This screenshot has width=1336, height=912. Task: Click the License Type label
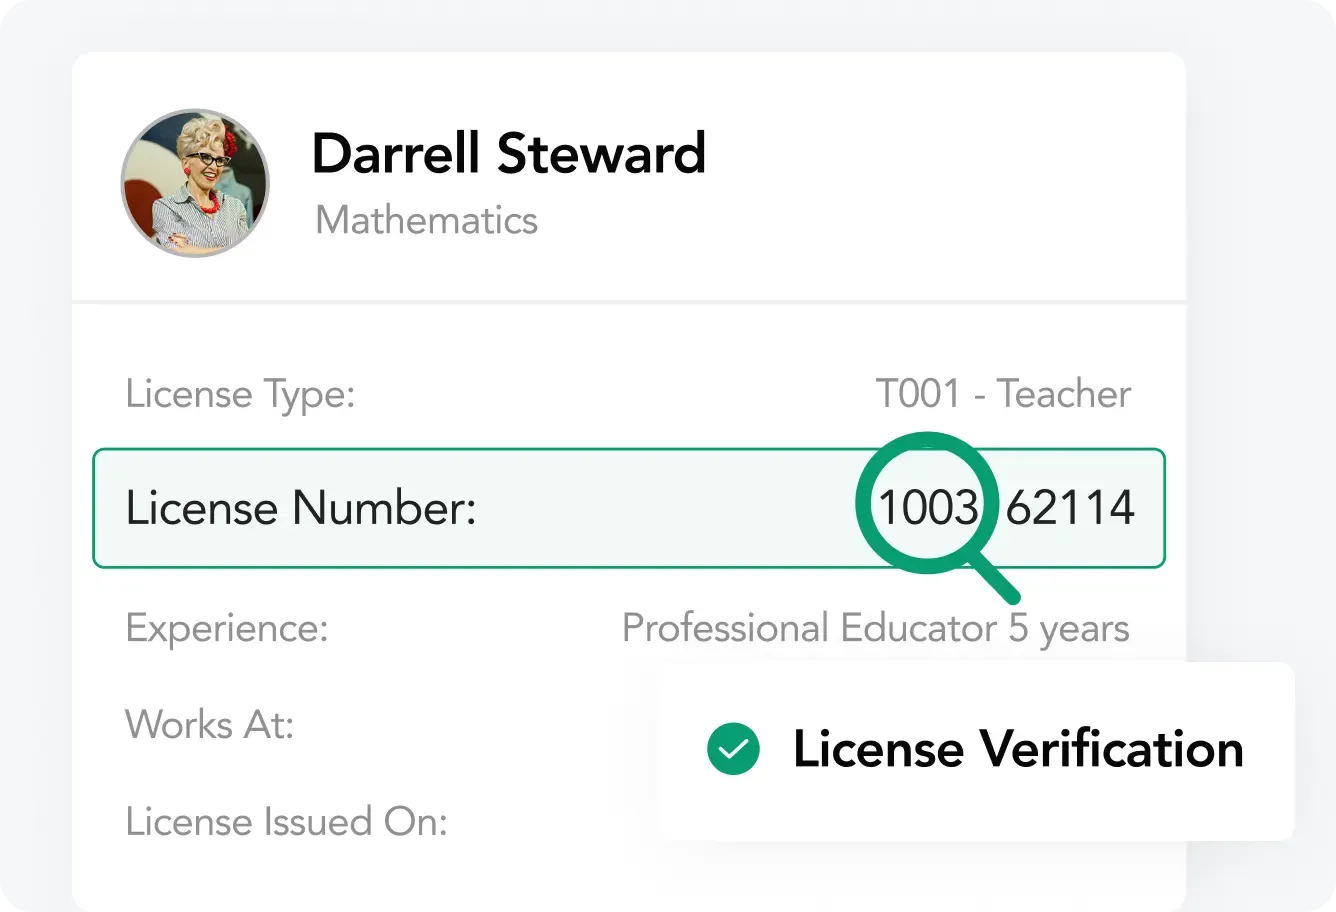(x=240, y=394)
